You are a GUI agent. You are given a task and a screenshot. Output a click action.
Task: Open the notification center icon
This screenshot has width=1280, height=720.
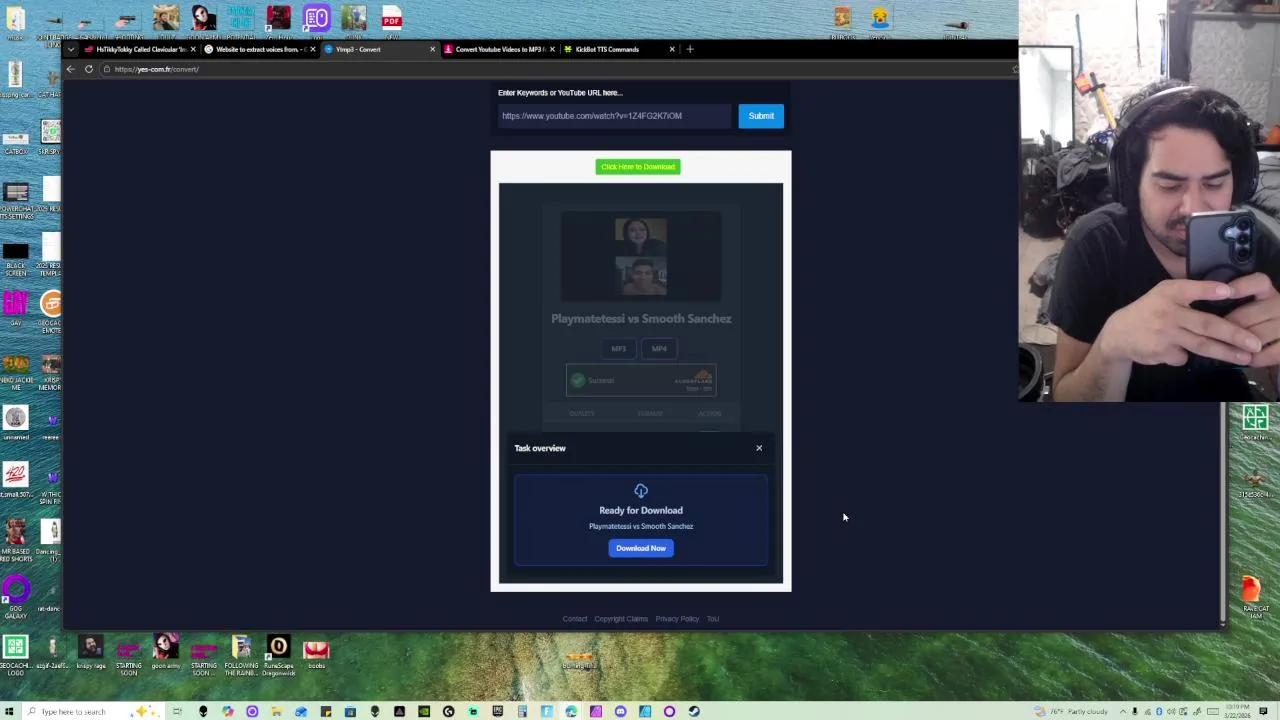(x=1264, y=712)
